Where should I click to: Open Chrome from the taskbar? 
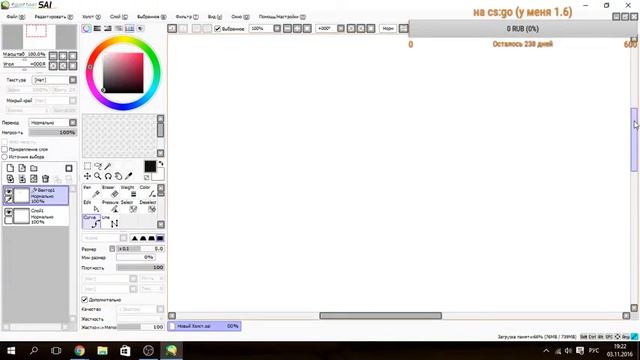coord(80,351)
